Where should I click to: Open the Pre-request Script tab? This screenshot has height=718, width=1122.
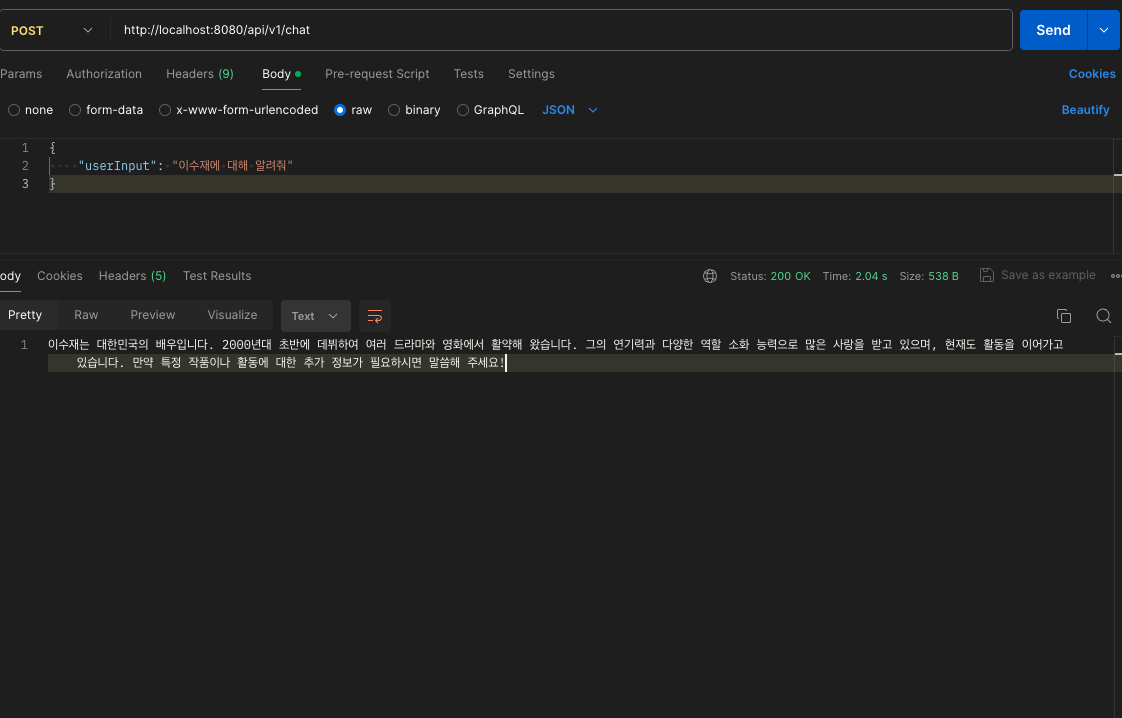tap(377, 74)
